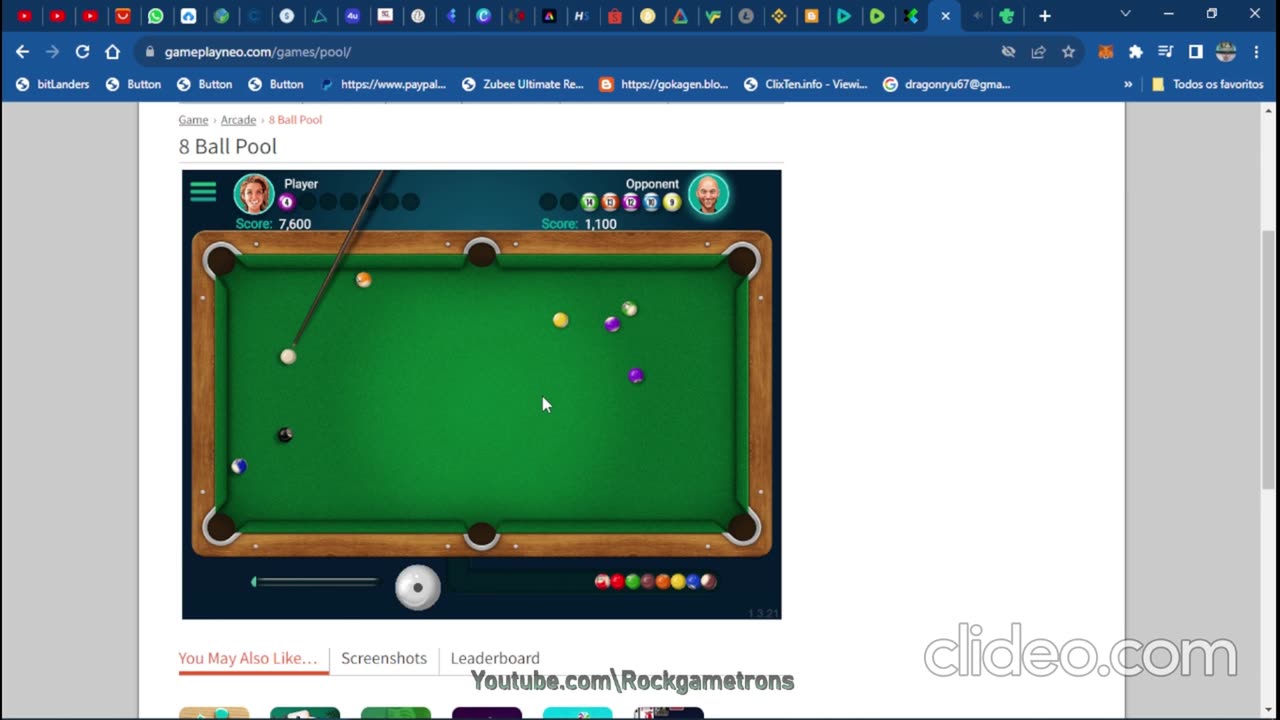
Task: Open the ClixTen.info bookmark
Action: pos(806,85)
